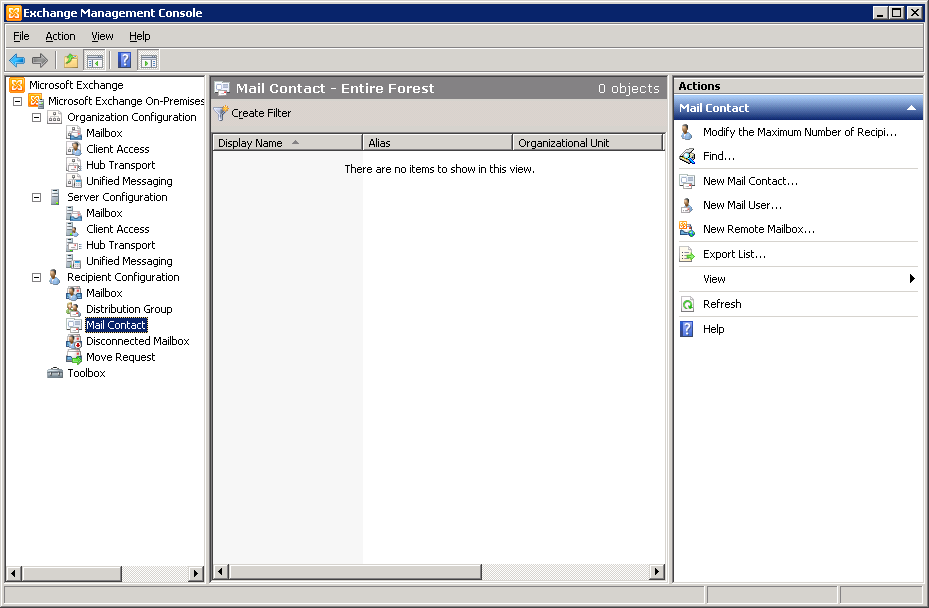The image size is (929, 608).
Task: Select Mailbox under Organization Configuration
Action: [104, 133]
